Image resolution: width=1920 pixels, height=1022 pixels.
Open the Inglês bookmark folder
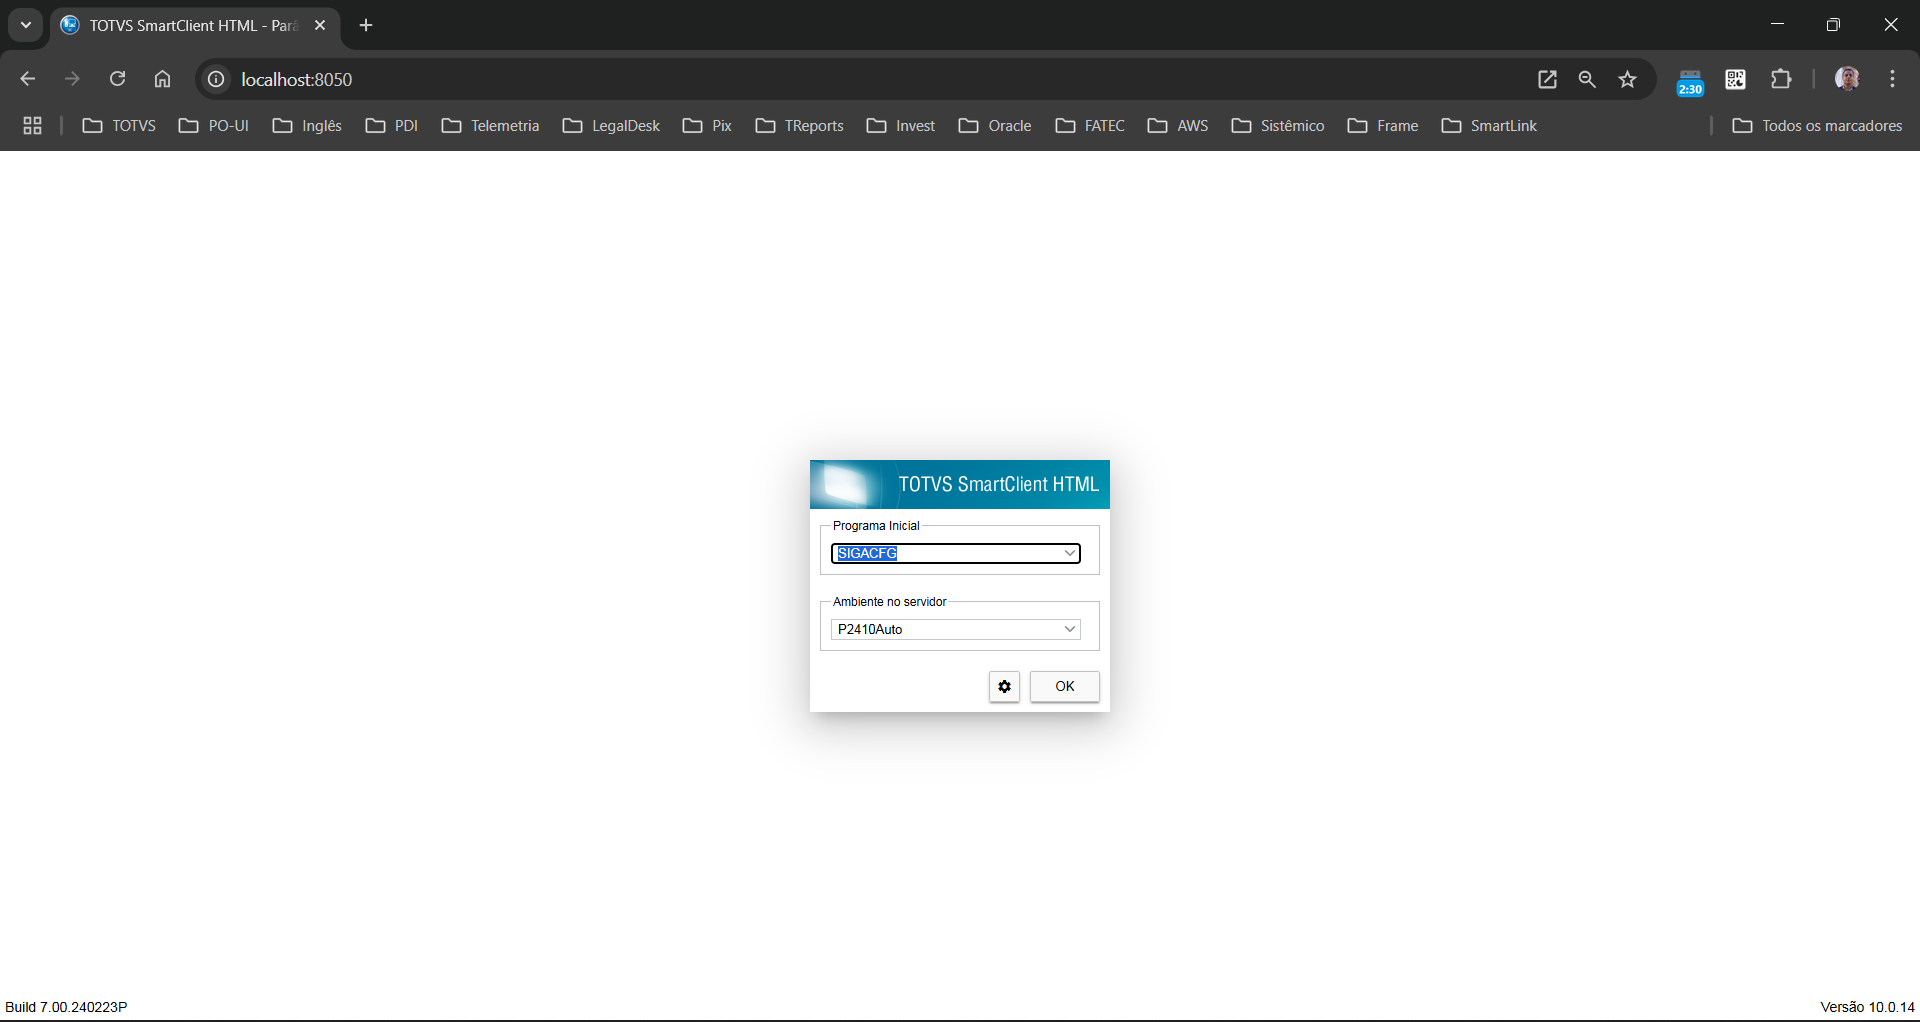307,125
